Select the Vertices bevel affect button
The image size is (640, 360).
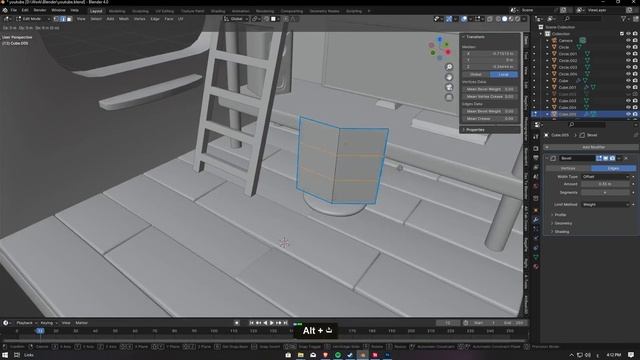pyautogui.click(x=568, y=168)
